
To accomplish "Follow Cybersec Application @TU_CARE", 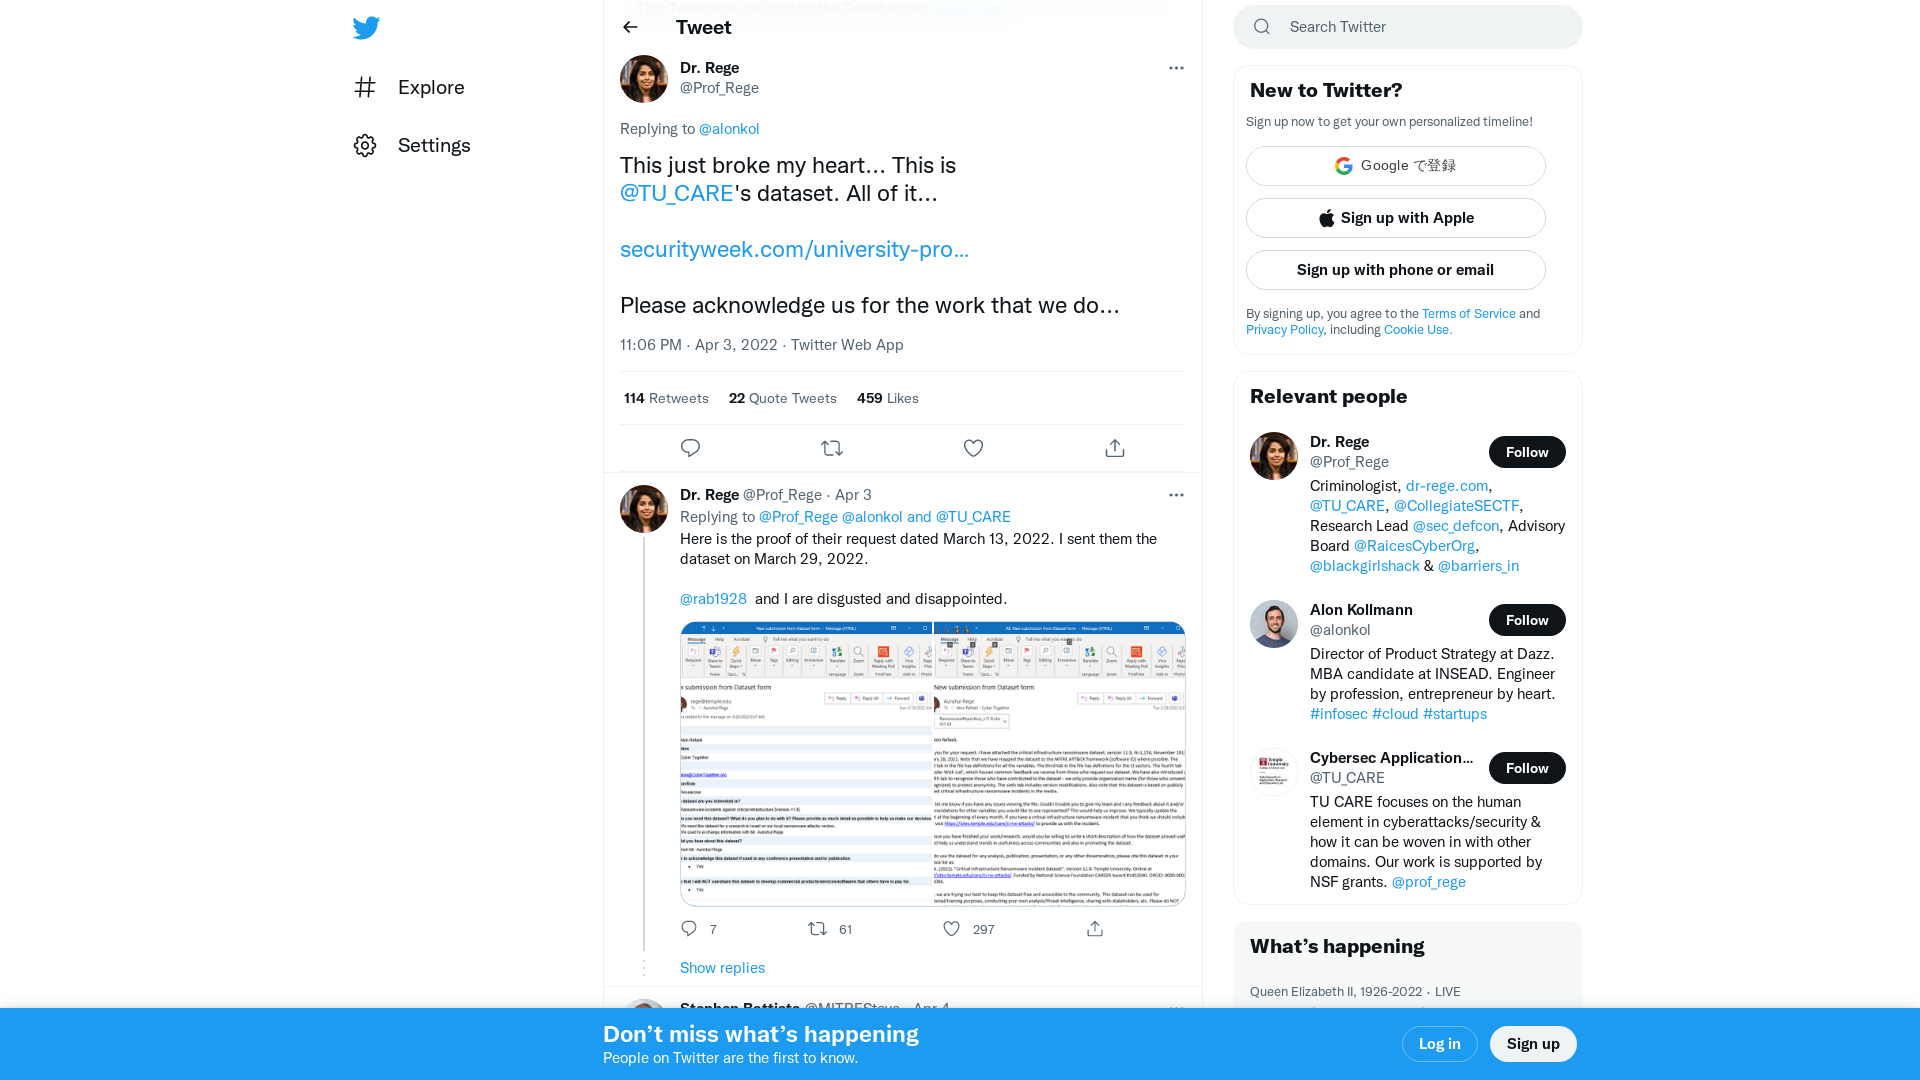I will 1527,768.
